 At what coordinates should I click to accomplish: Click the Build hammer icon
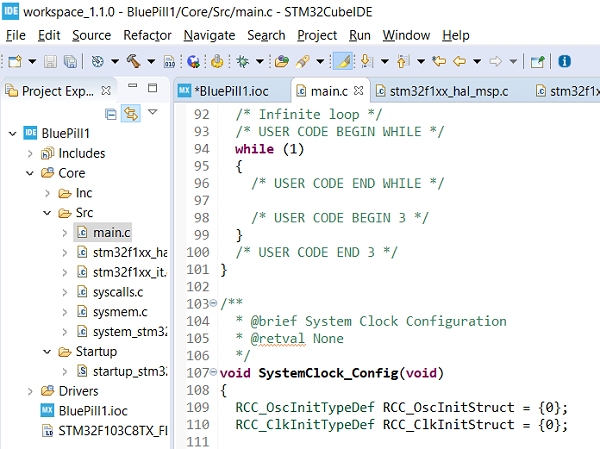pyautogui.click(x=131, y=62)
